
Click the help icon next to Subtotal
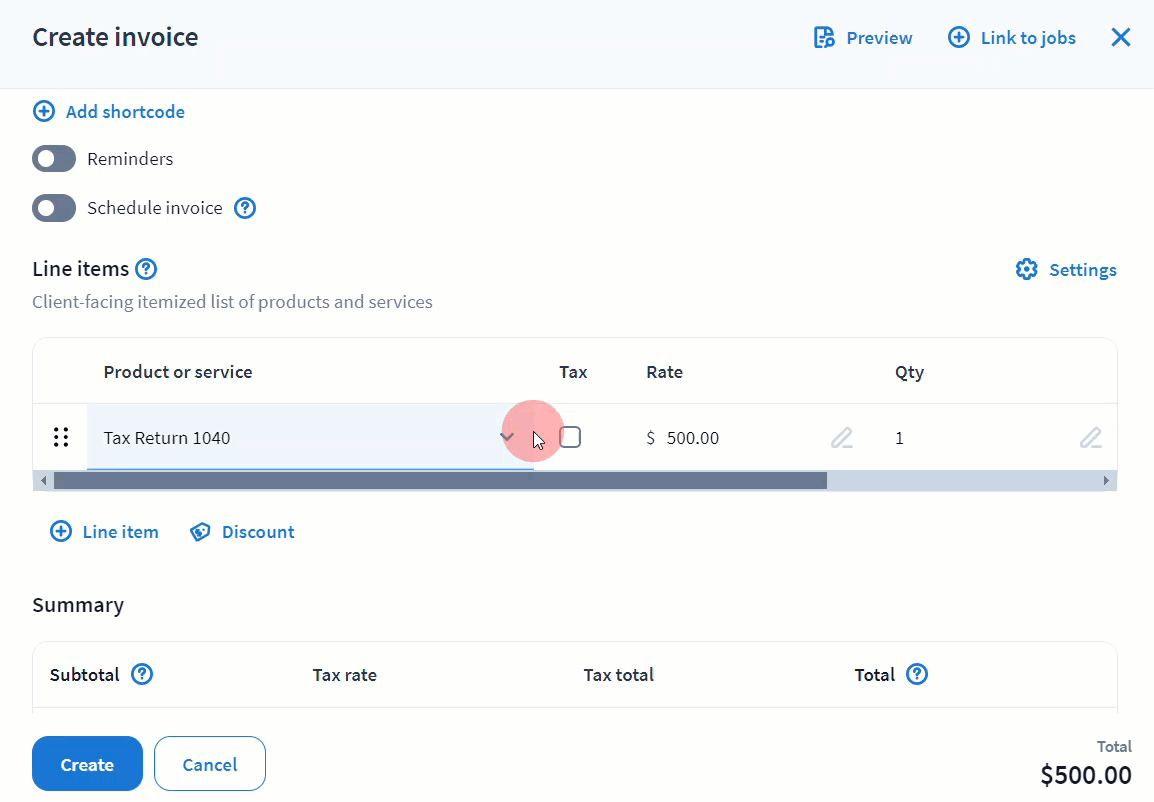tap(142, 674)
